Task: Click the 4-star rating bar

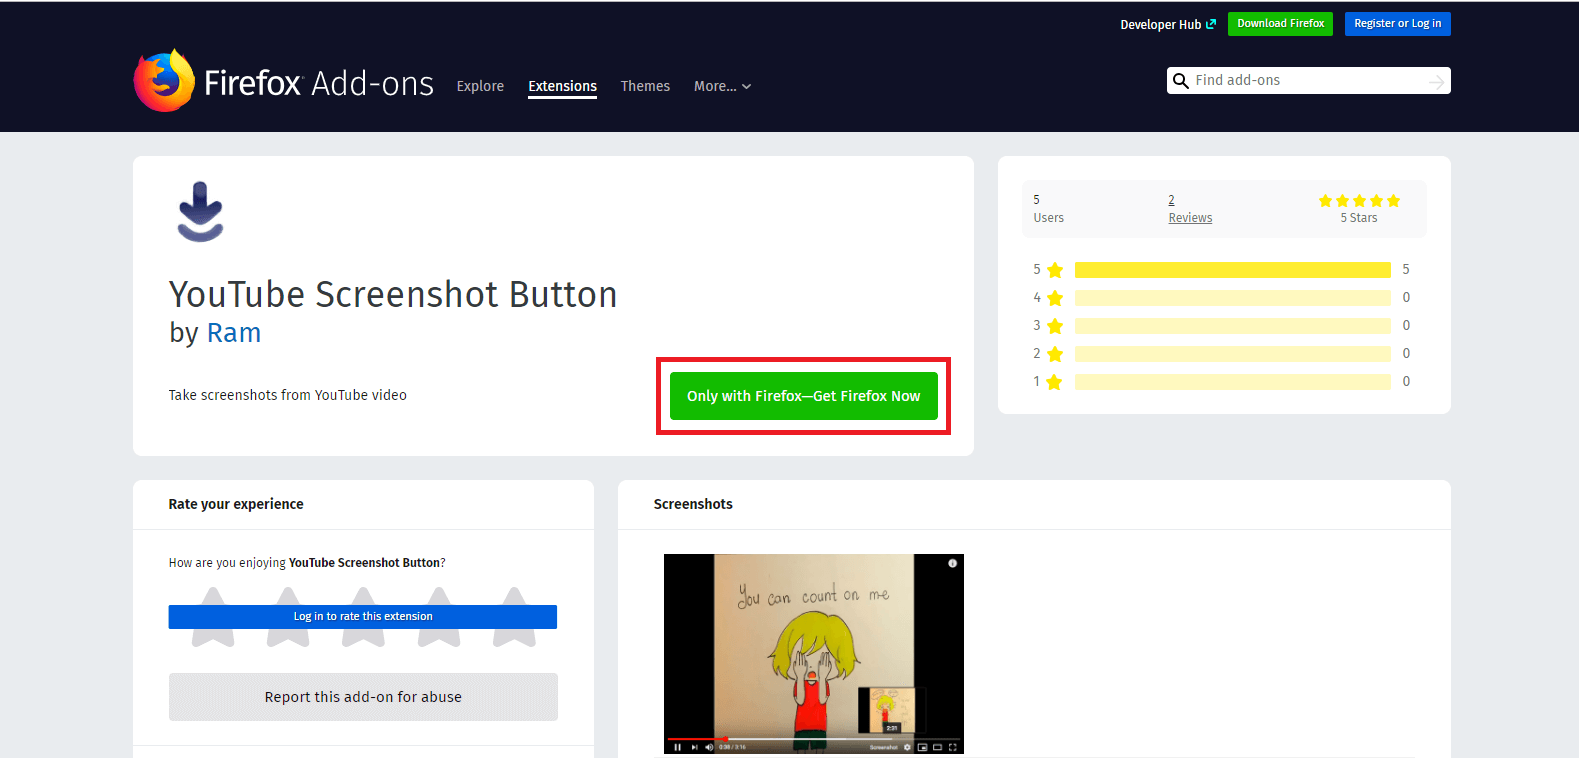Action: click(x=1232, y=298)
